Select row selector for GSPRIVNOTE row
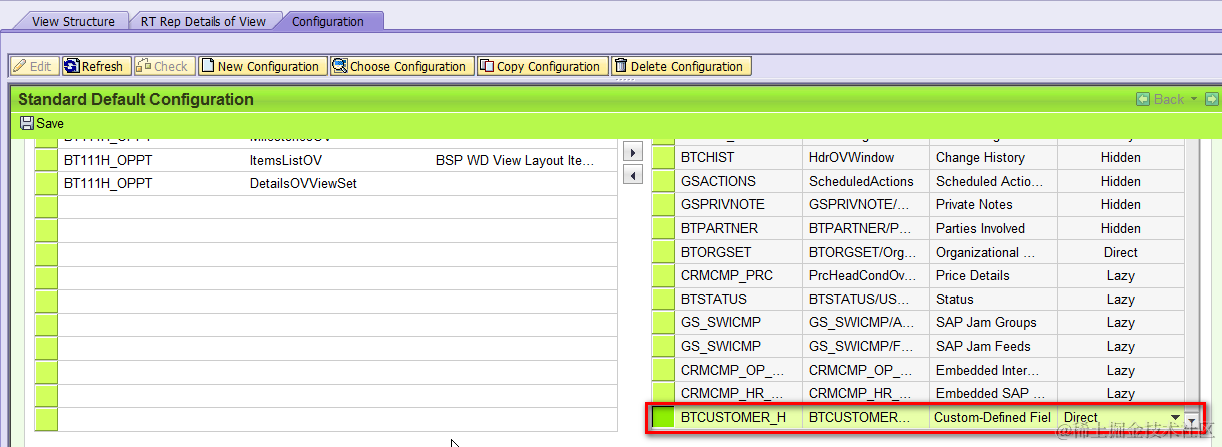The height and width of the screenshot is (447, 1222). coord(663,204)
